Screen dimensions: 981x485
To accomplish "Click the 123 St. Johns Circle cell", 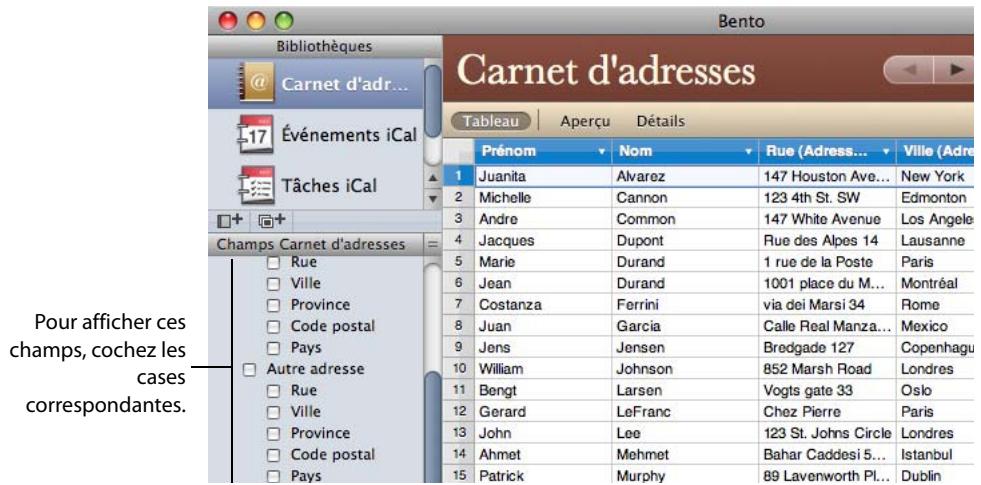I will (x=827, y=433).
